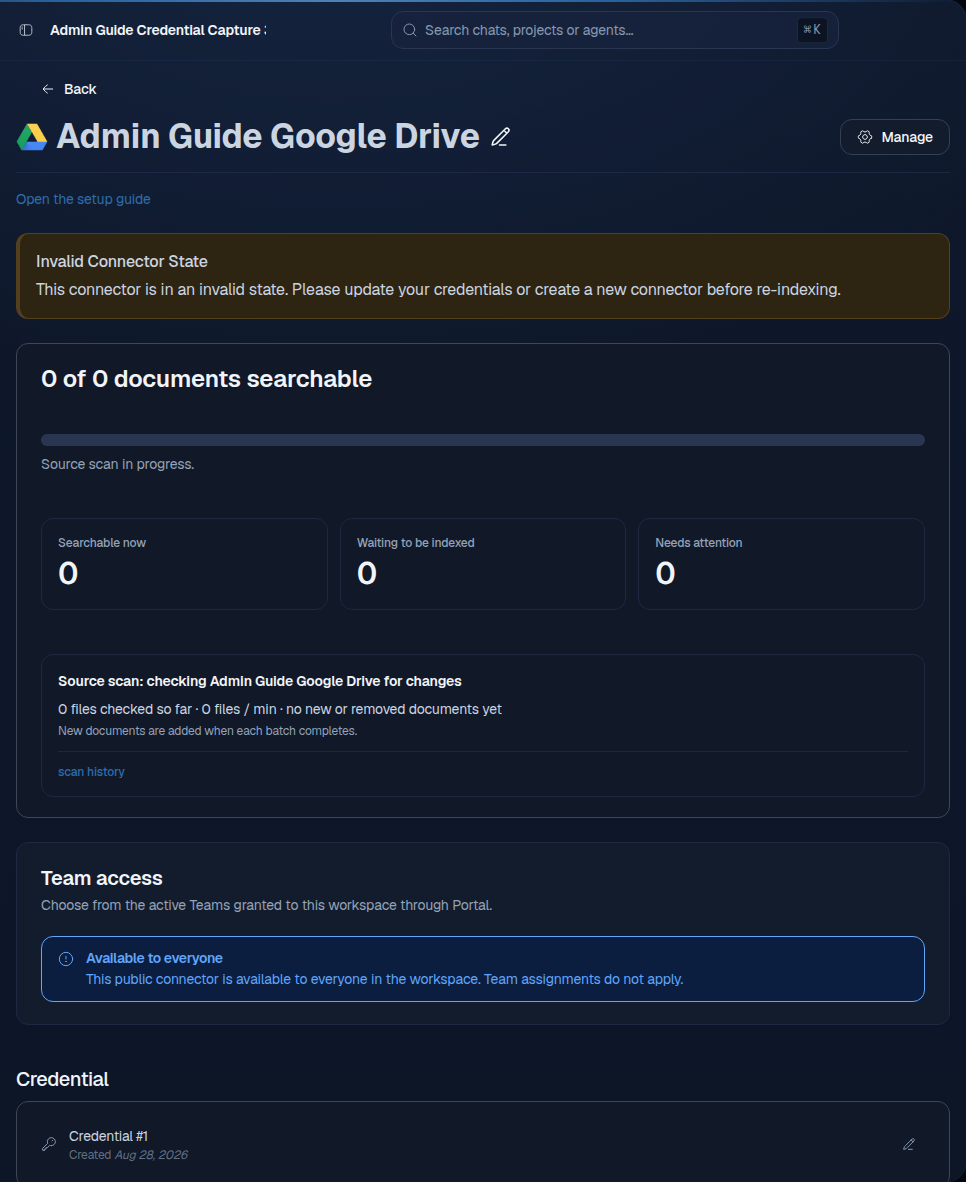Click the Source scan: checking Admin Guide line
966x1182 pixels.
point(259,681)
